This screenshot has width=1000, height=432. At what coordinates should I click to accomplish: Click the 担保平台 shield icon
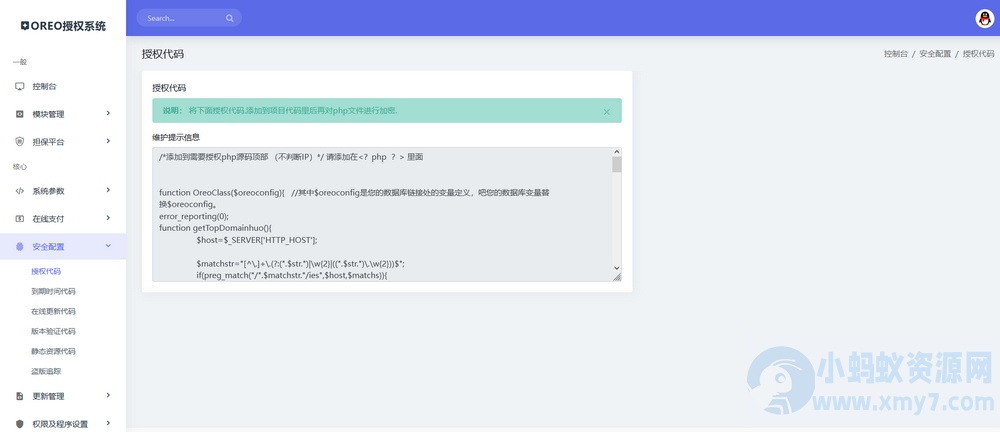[x=19, y=142]
